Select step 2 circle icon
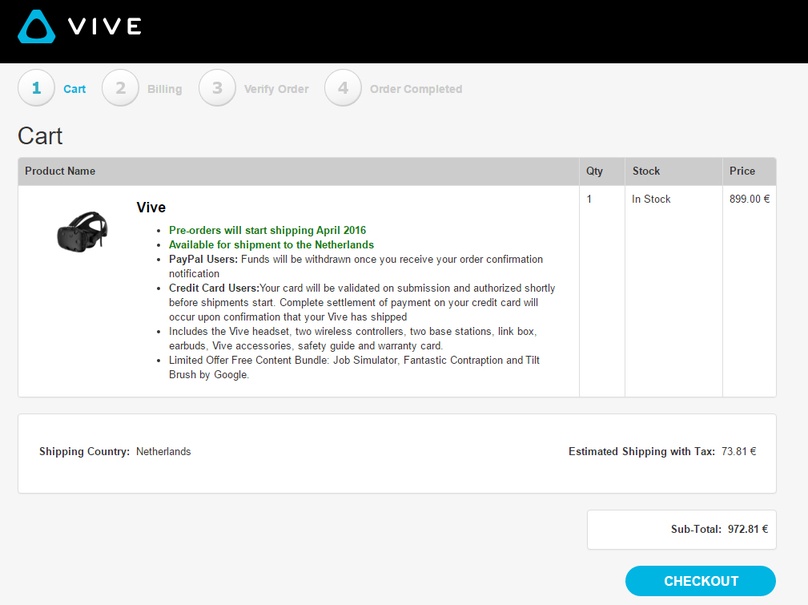The height and width of the screenshot is (605, 808). pyautogui.click(x=121, y=88)
